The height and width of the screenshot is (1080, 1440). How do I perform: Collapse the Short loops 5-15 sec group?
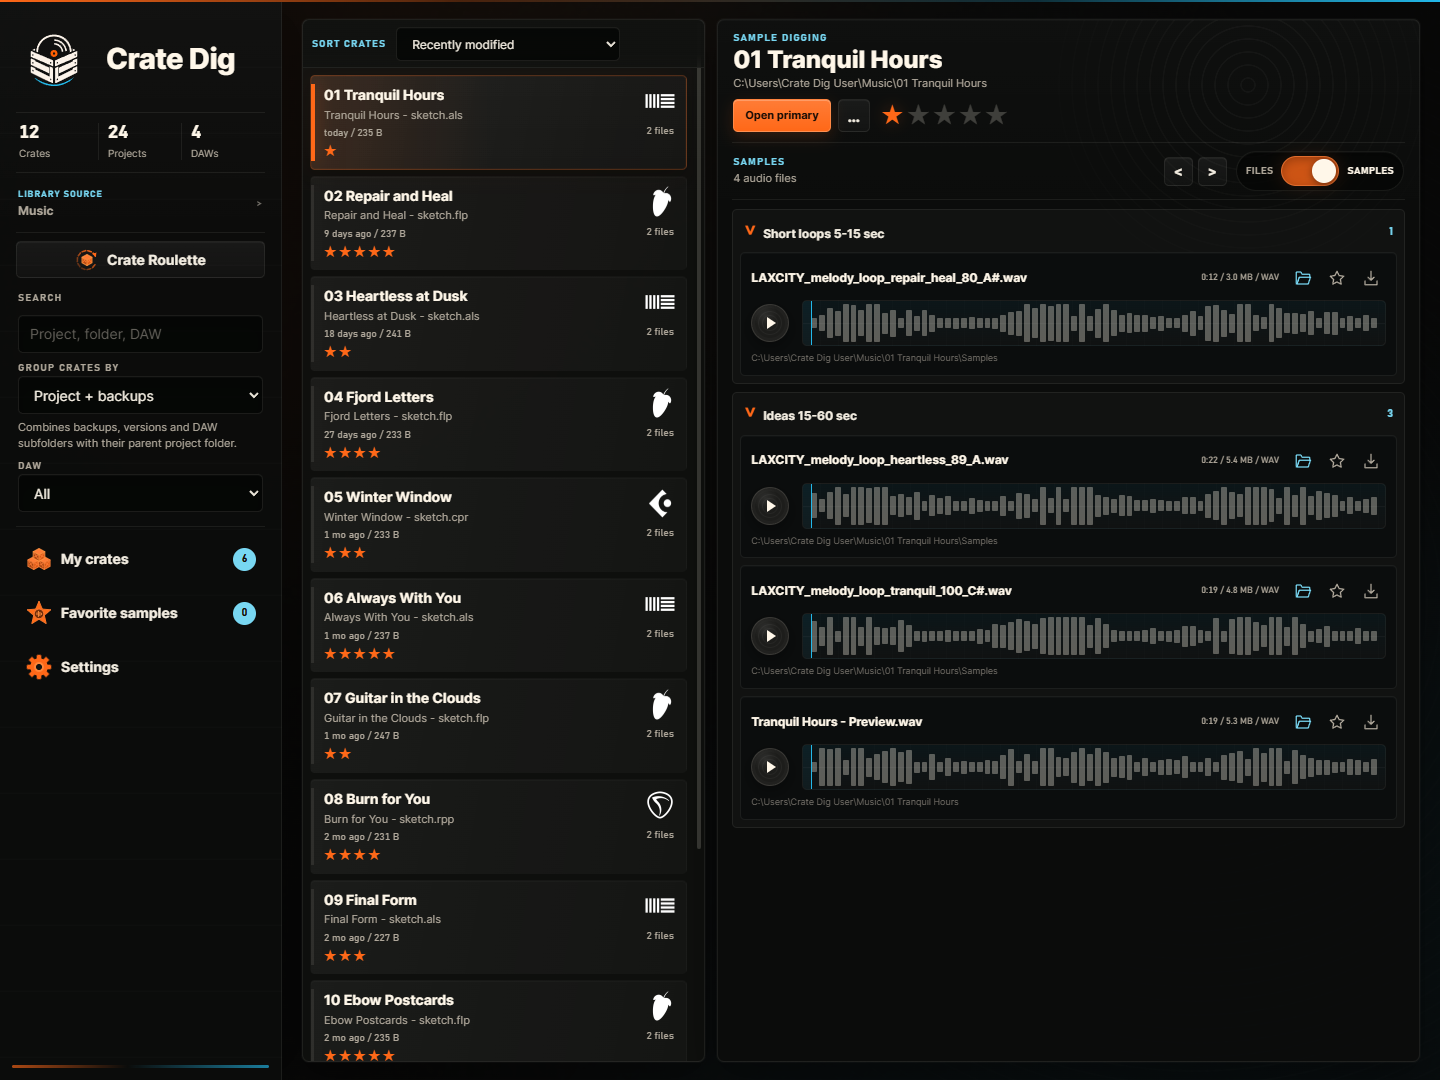click(x=750, y=232)
